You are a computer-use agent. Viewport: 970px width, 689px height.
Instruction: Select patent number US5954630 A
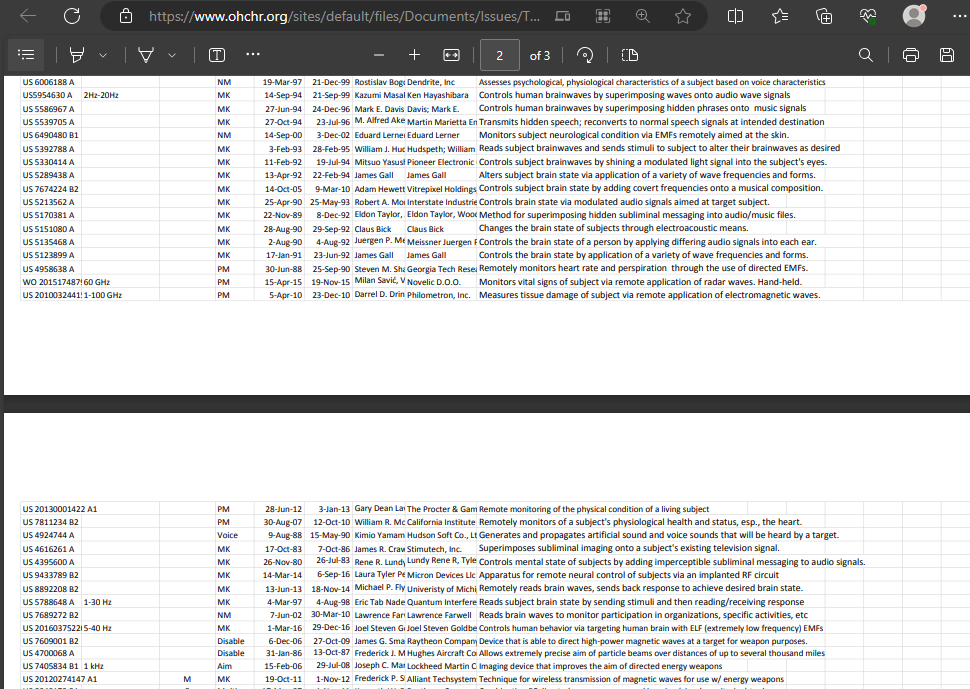tap(48, 95)
